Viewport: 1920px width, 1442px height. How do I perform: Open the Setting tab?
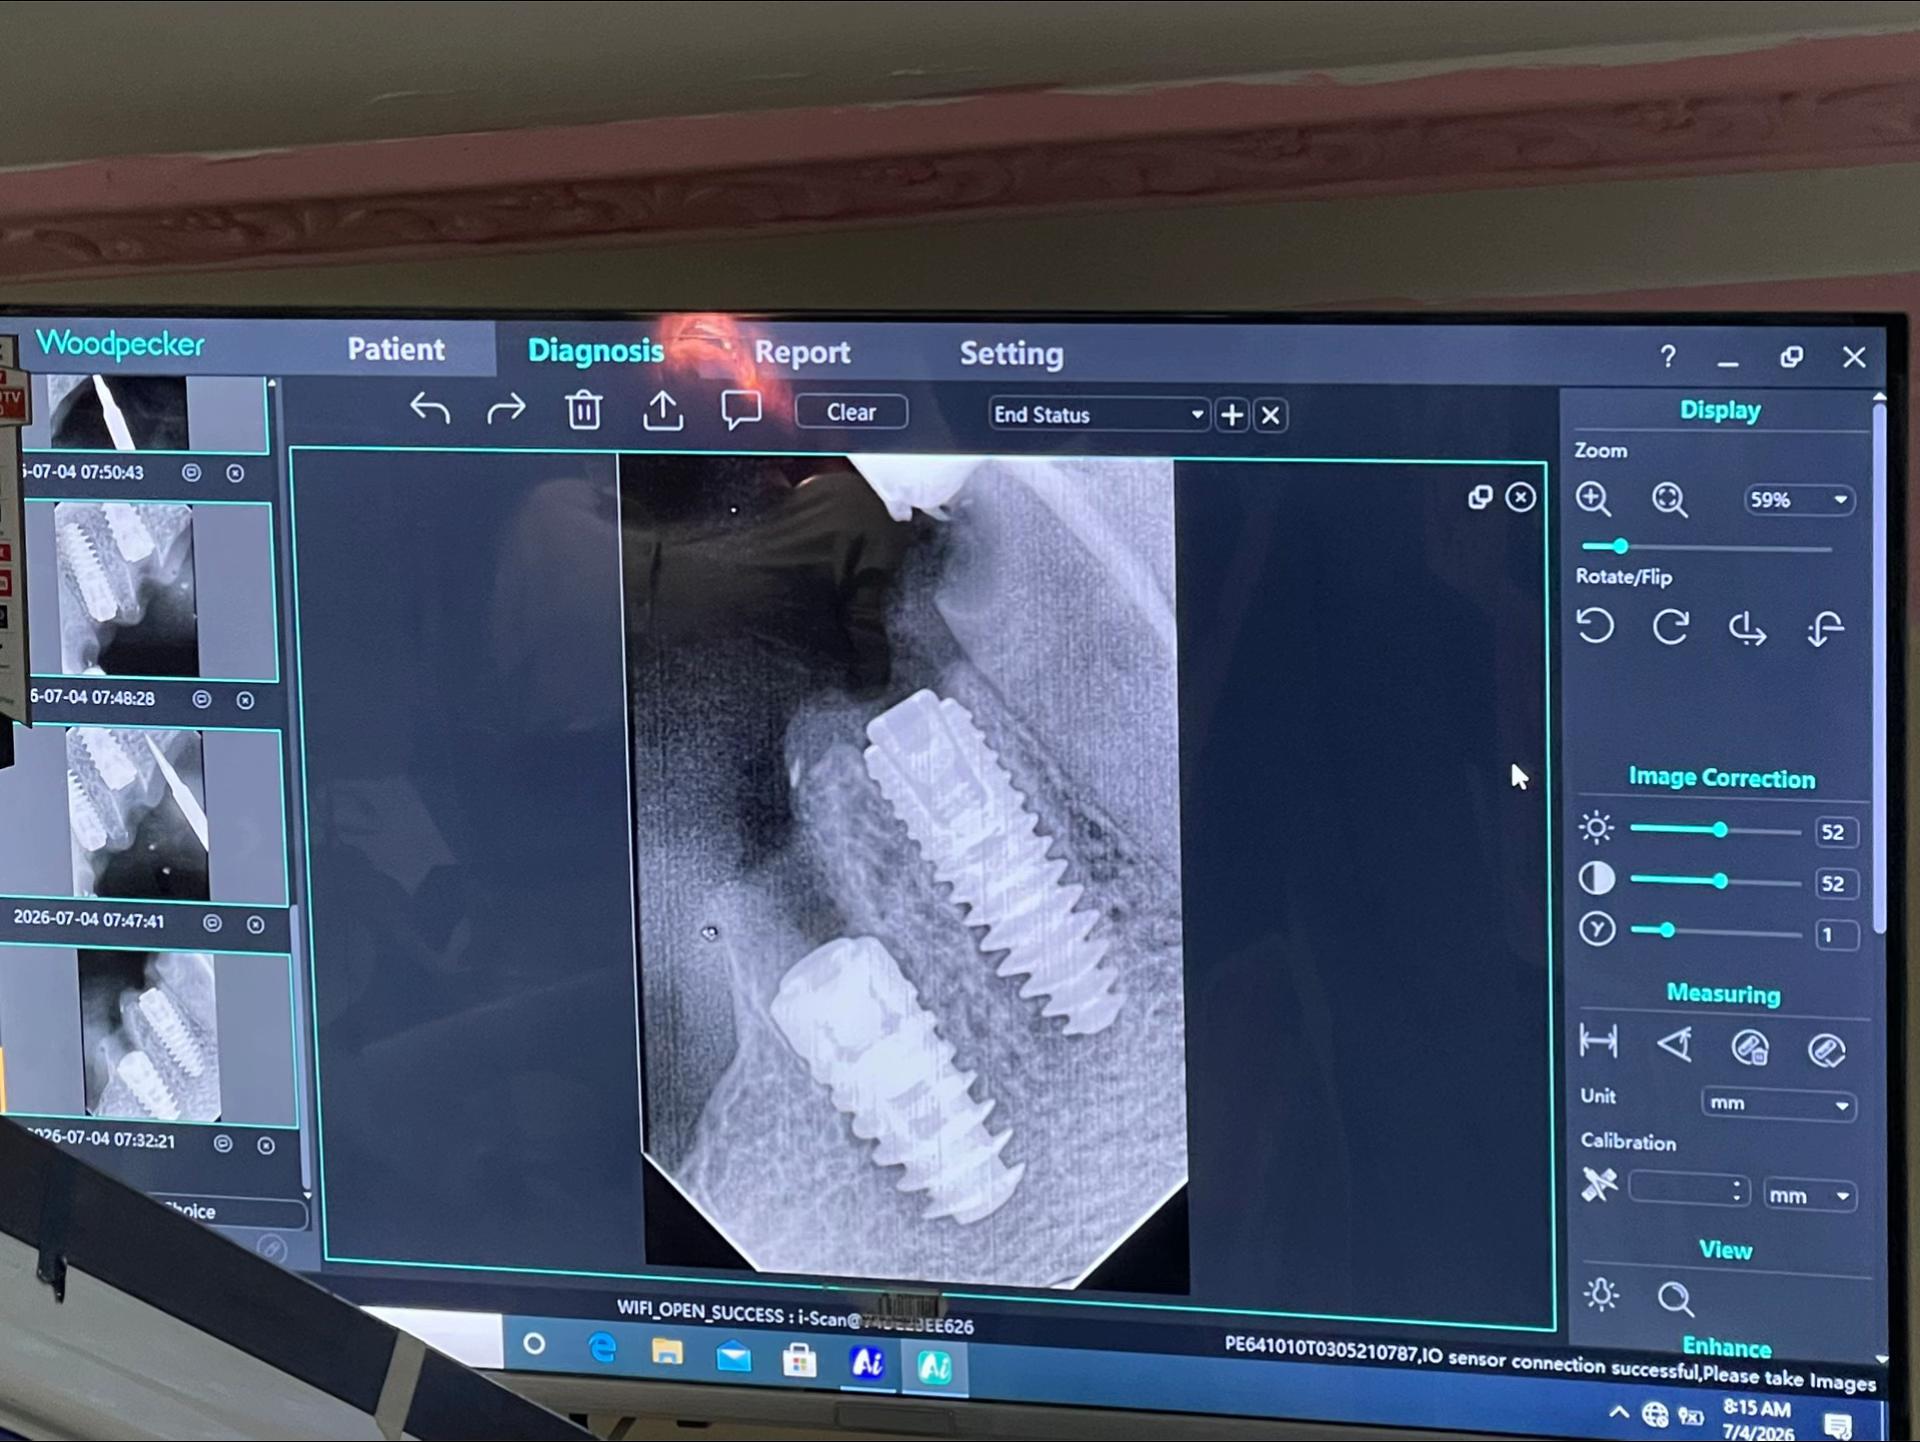[1011, 353]
